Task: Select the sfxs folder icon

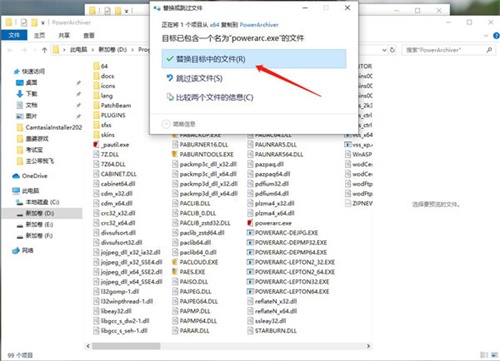Action: pos(96,125)
